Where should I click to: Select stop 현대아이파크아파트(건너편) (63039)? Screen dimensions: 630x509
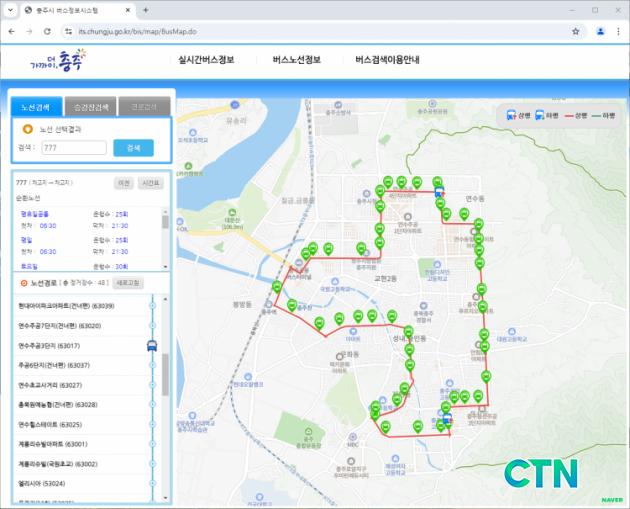(x=66, y=306)
